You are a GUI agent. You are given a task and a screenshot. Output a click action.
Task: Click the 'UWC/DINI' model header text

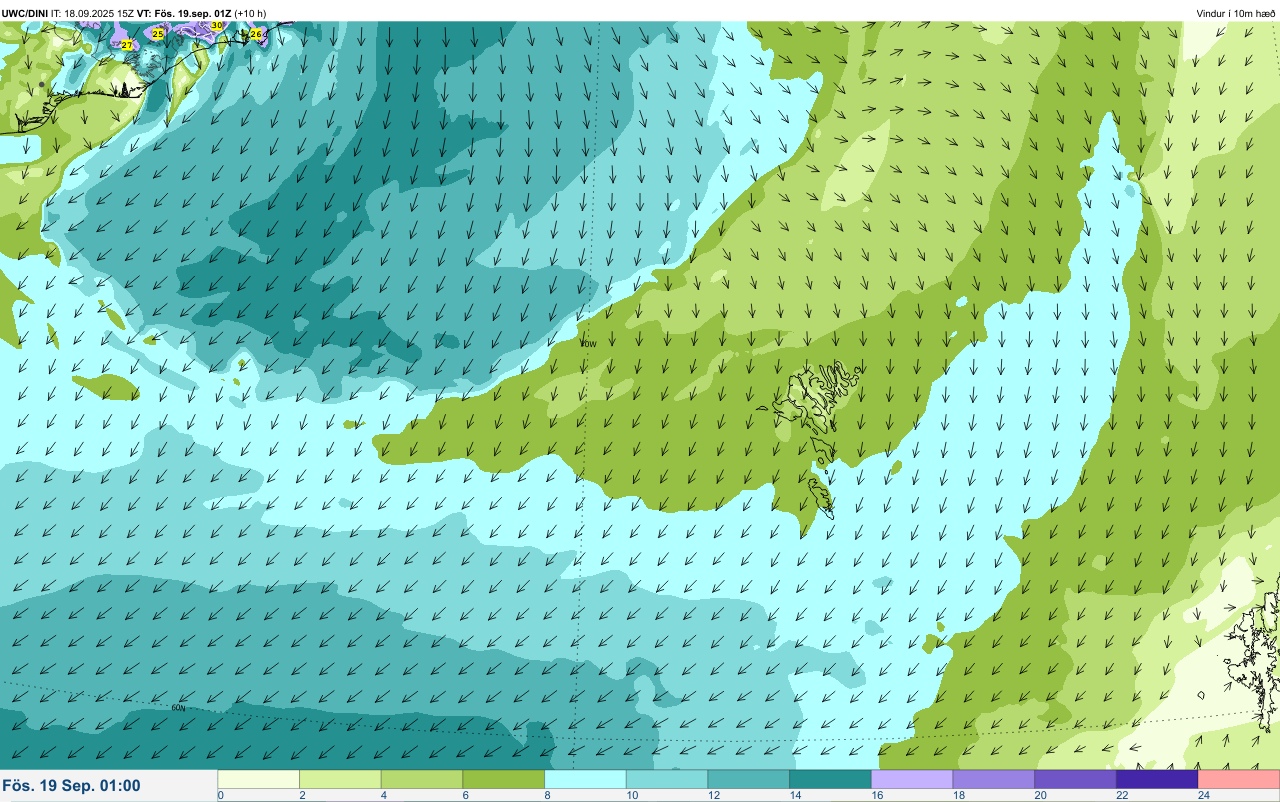coord(25,13)
